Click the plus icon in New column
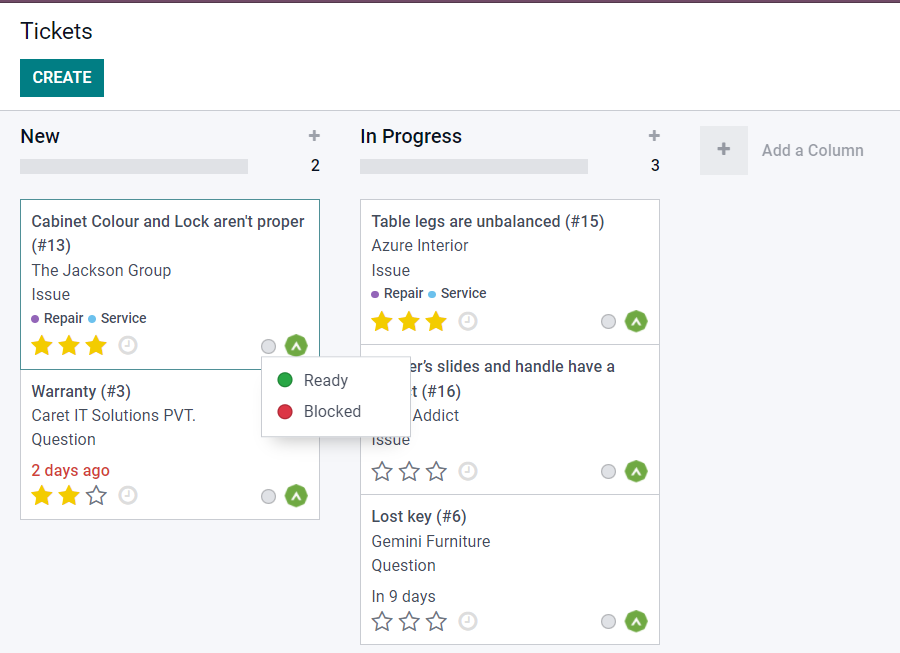 click(x=314, y=136)
